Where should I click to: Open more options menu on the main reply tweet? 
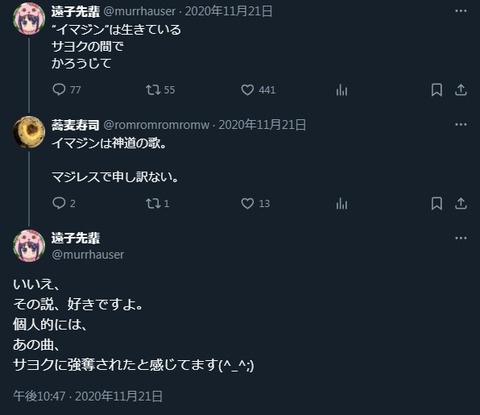[461, 238]
